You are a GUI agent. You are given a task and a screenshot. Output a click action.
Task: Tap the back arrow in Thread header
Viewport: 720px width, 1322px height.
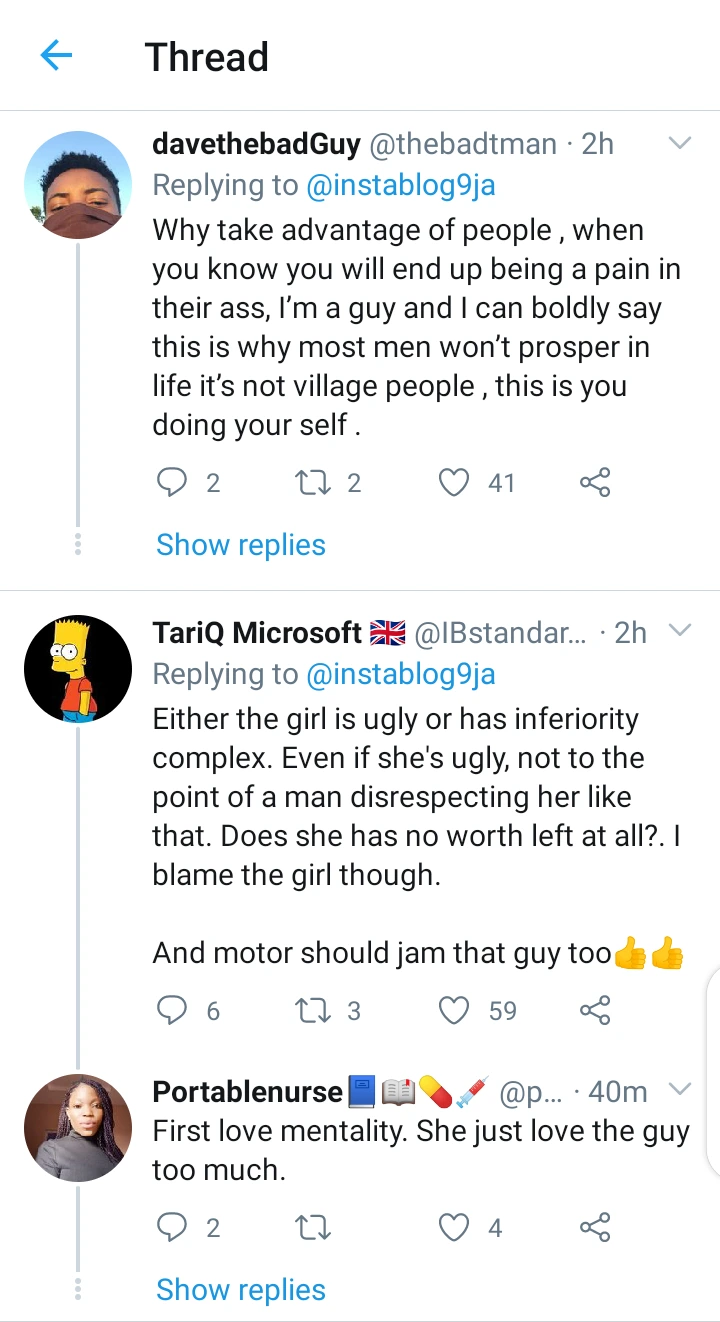[x=57, y=57]
